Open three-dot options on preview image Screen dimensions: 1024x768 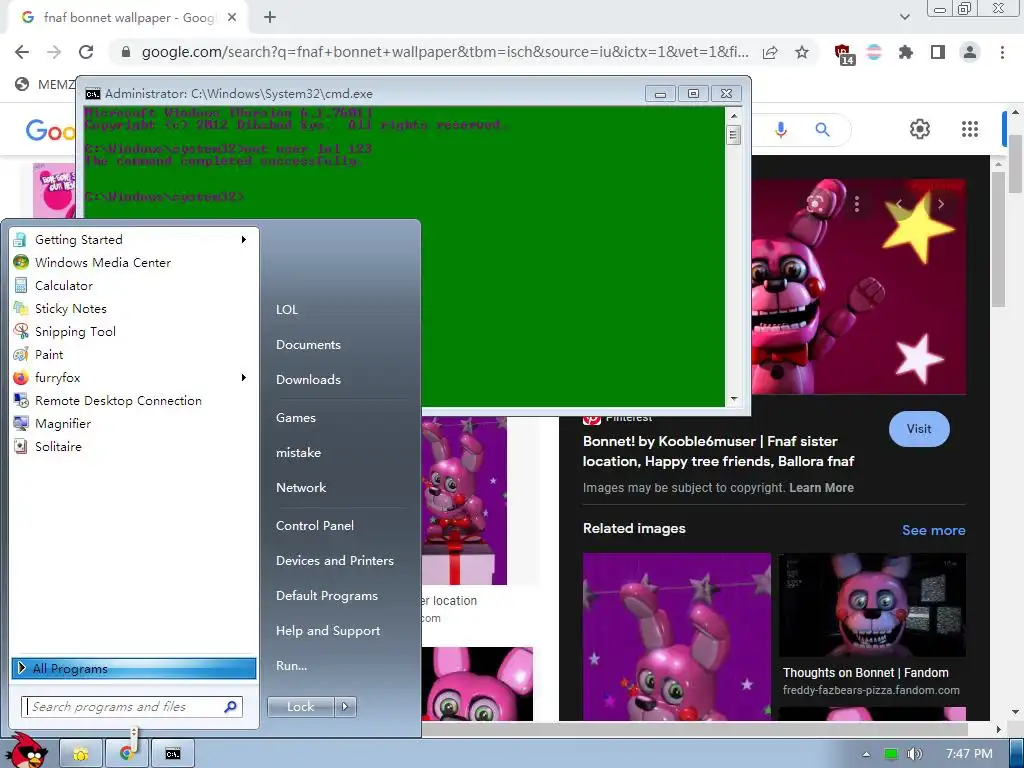point(857,204)
